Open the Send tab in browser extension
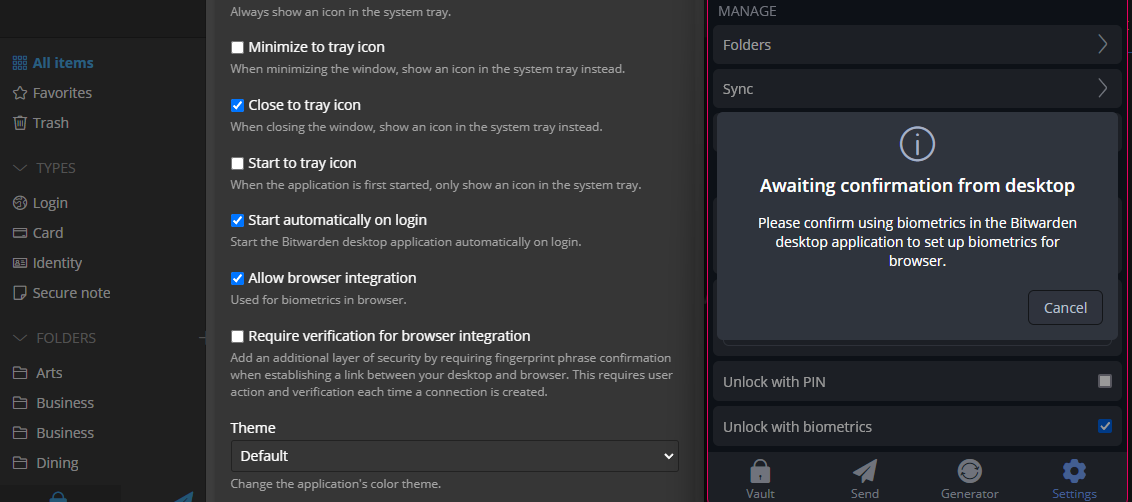 coord(865,480)
